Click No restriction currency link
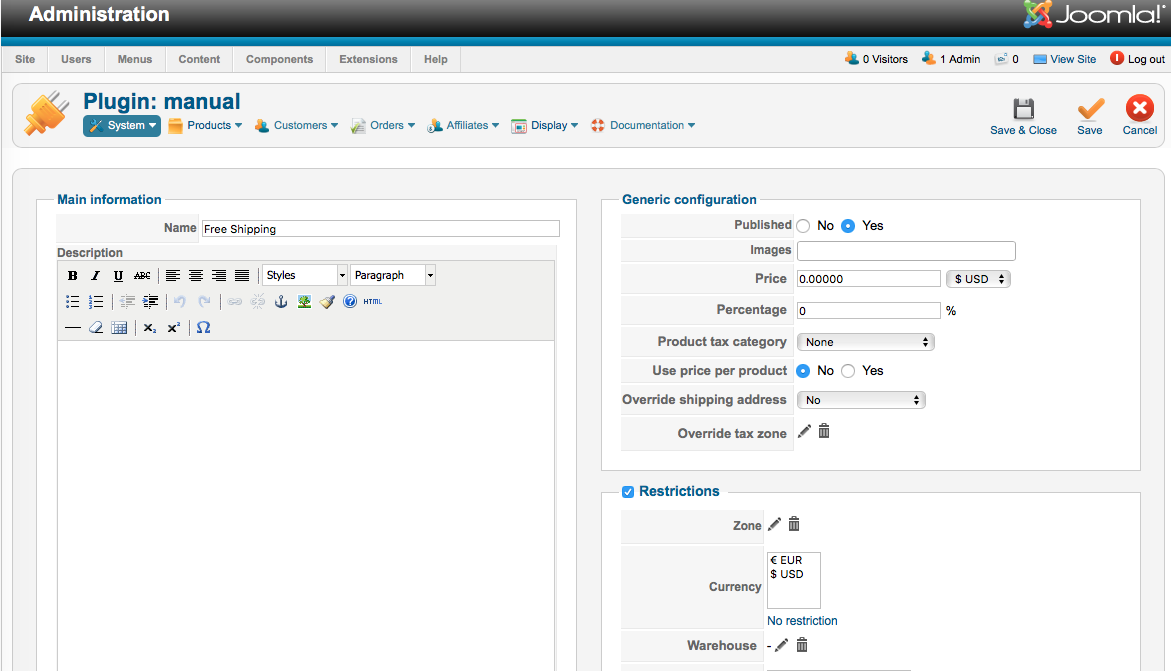The height and width of the screenshot is (671, 1171). point(802,621)
